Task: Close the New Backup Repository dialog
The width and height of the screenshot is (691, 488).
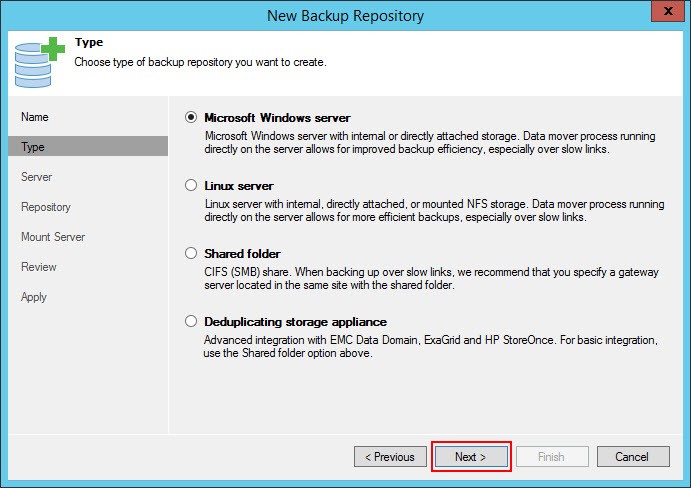Action: 667,11
